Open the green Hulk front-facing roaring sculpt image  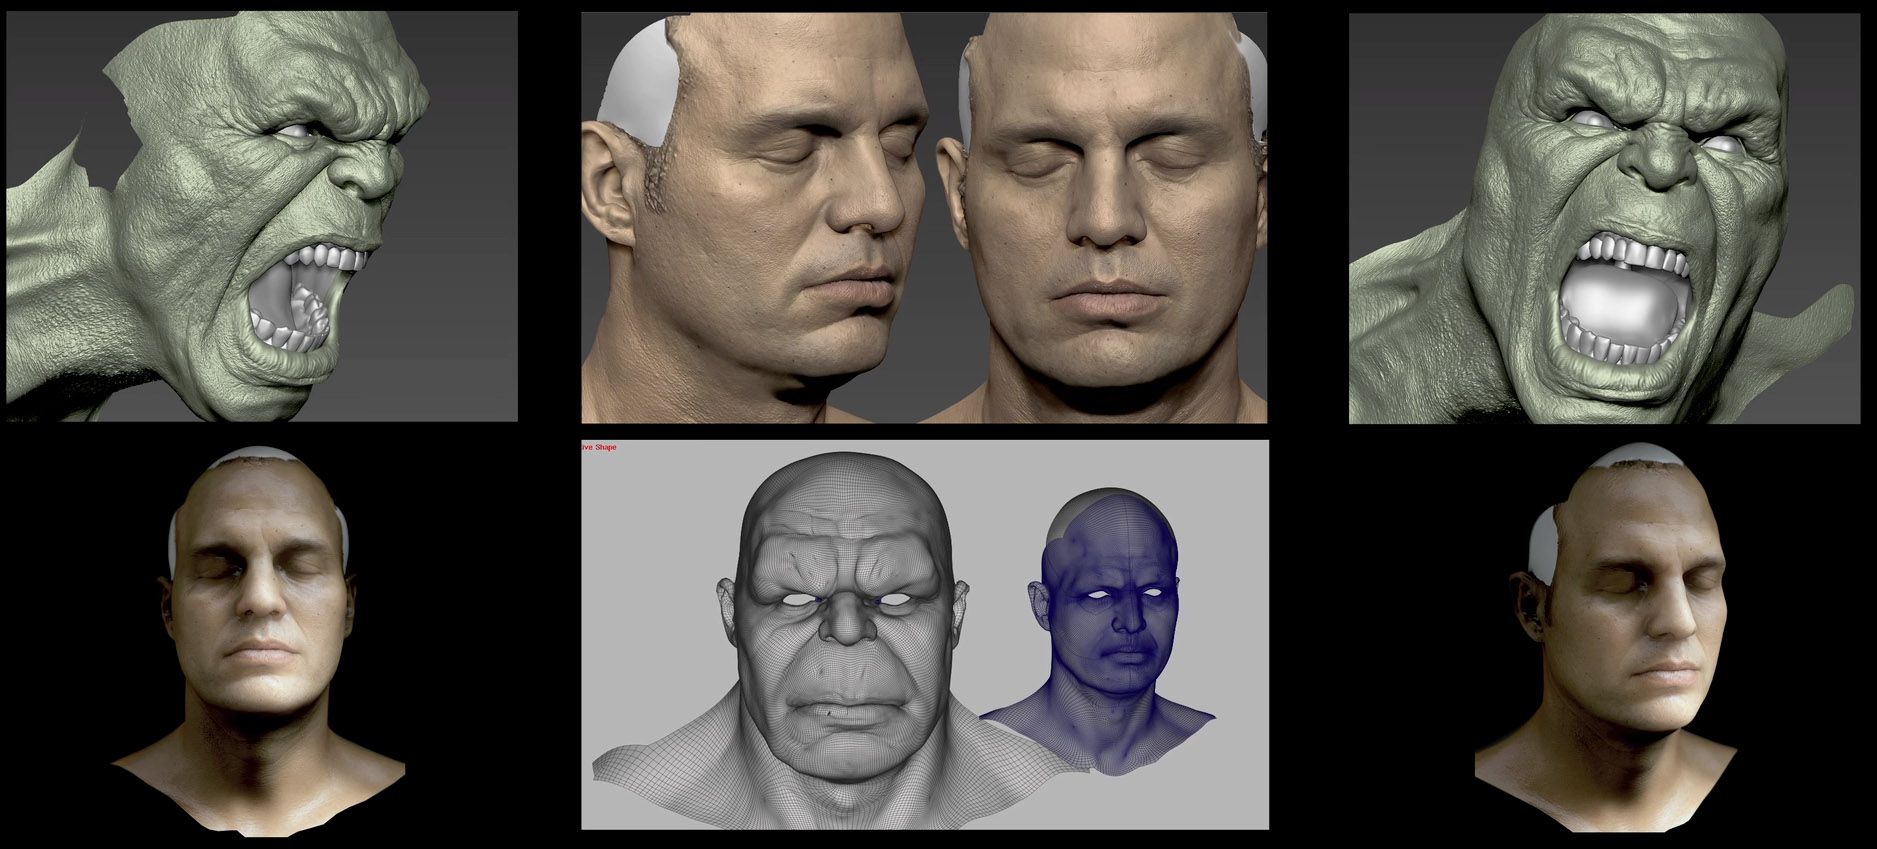point(1604,218)
